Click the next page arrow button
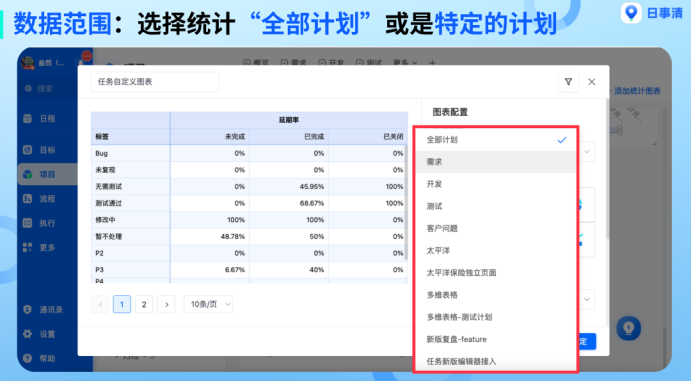This screenshot has height=381, width=692. (x=166, y=304)
